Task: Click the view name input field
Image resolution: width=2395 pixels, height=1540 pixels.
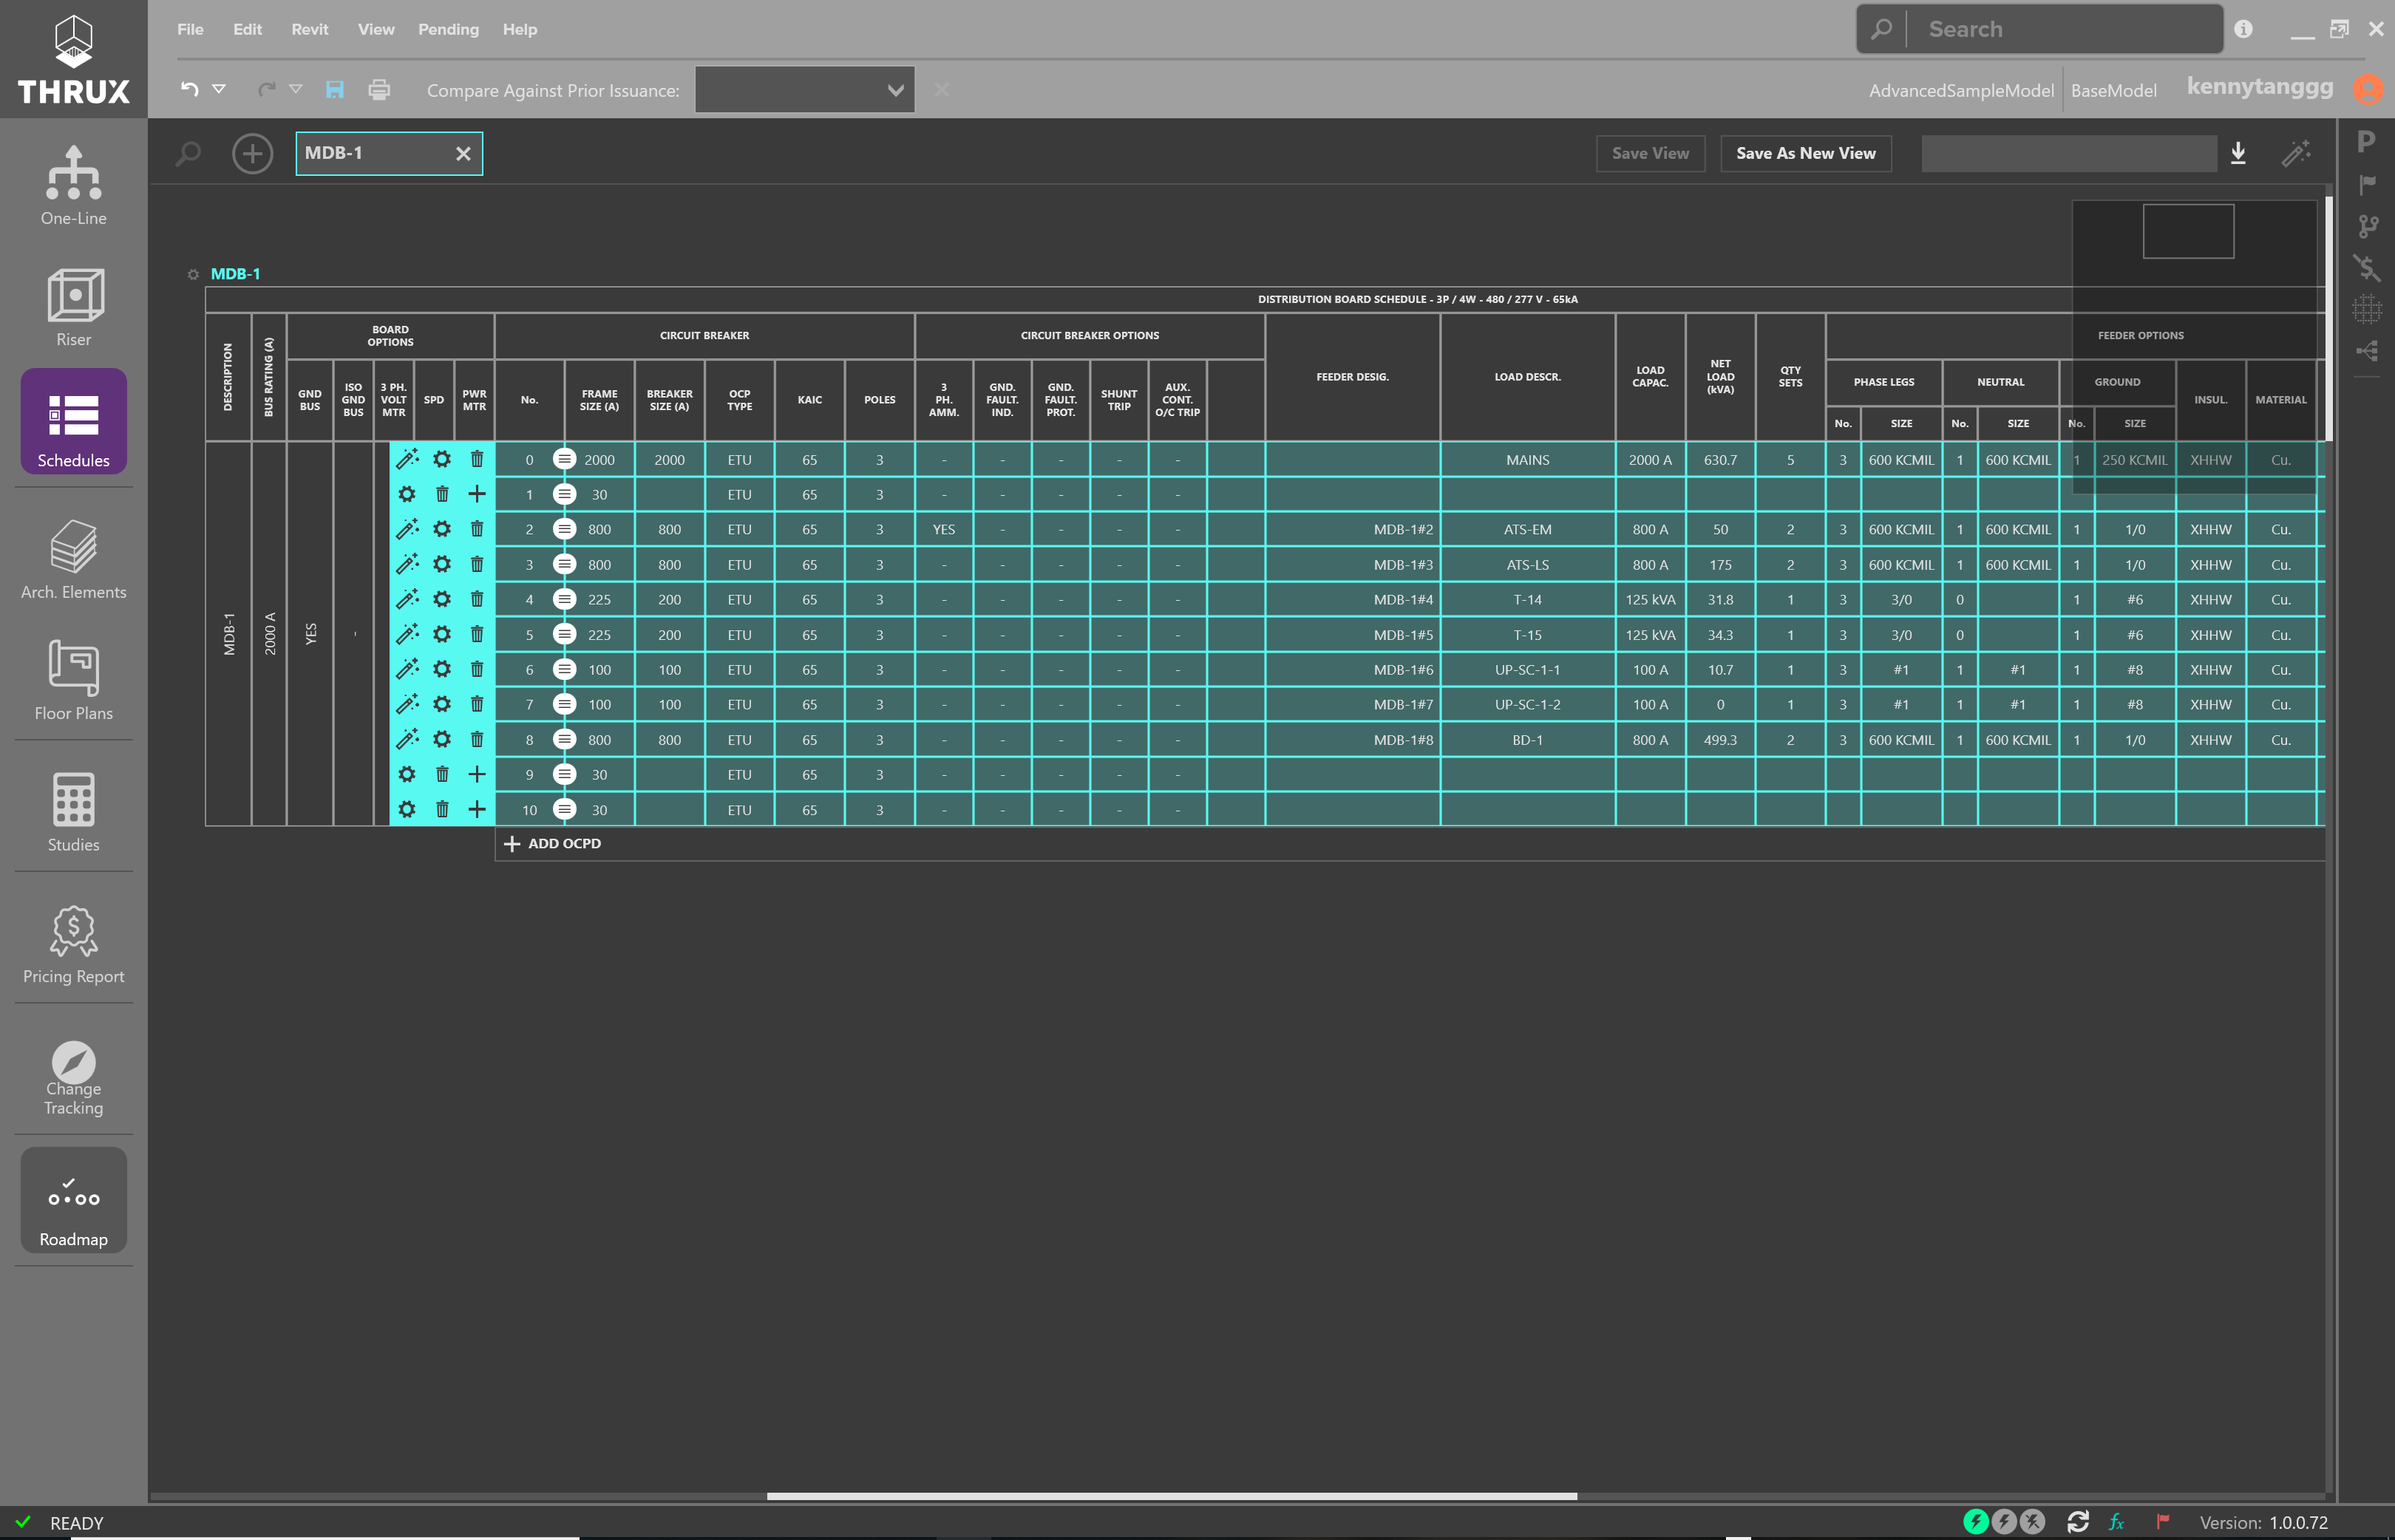Action: (2068, 153)
